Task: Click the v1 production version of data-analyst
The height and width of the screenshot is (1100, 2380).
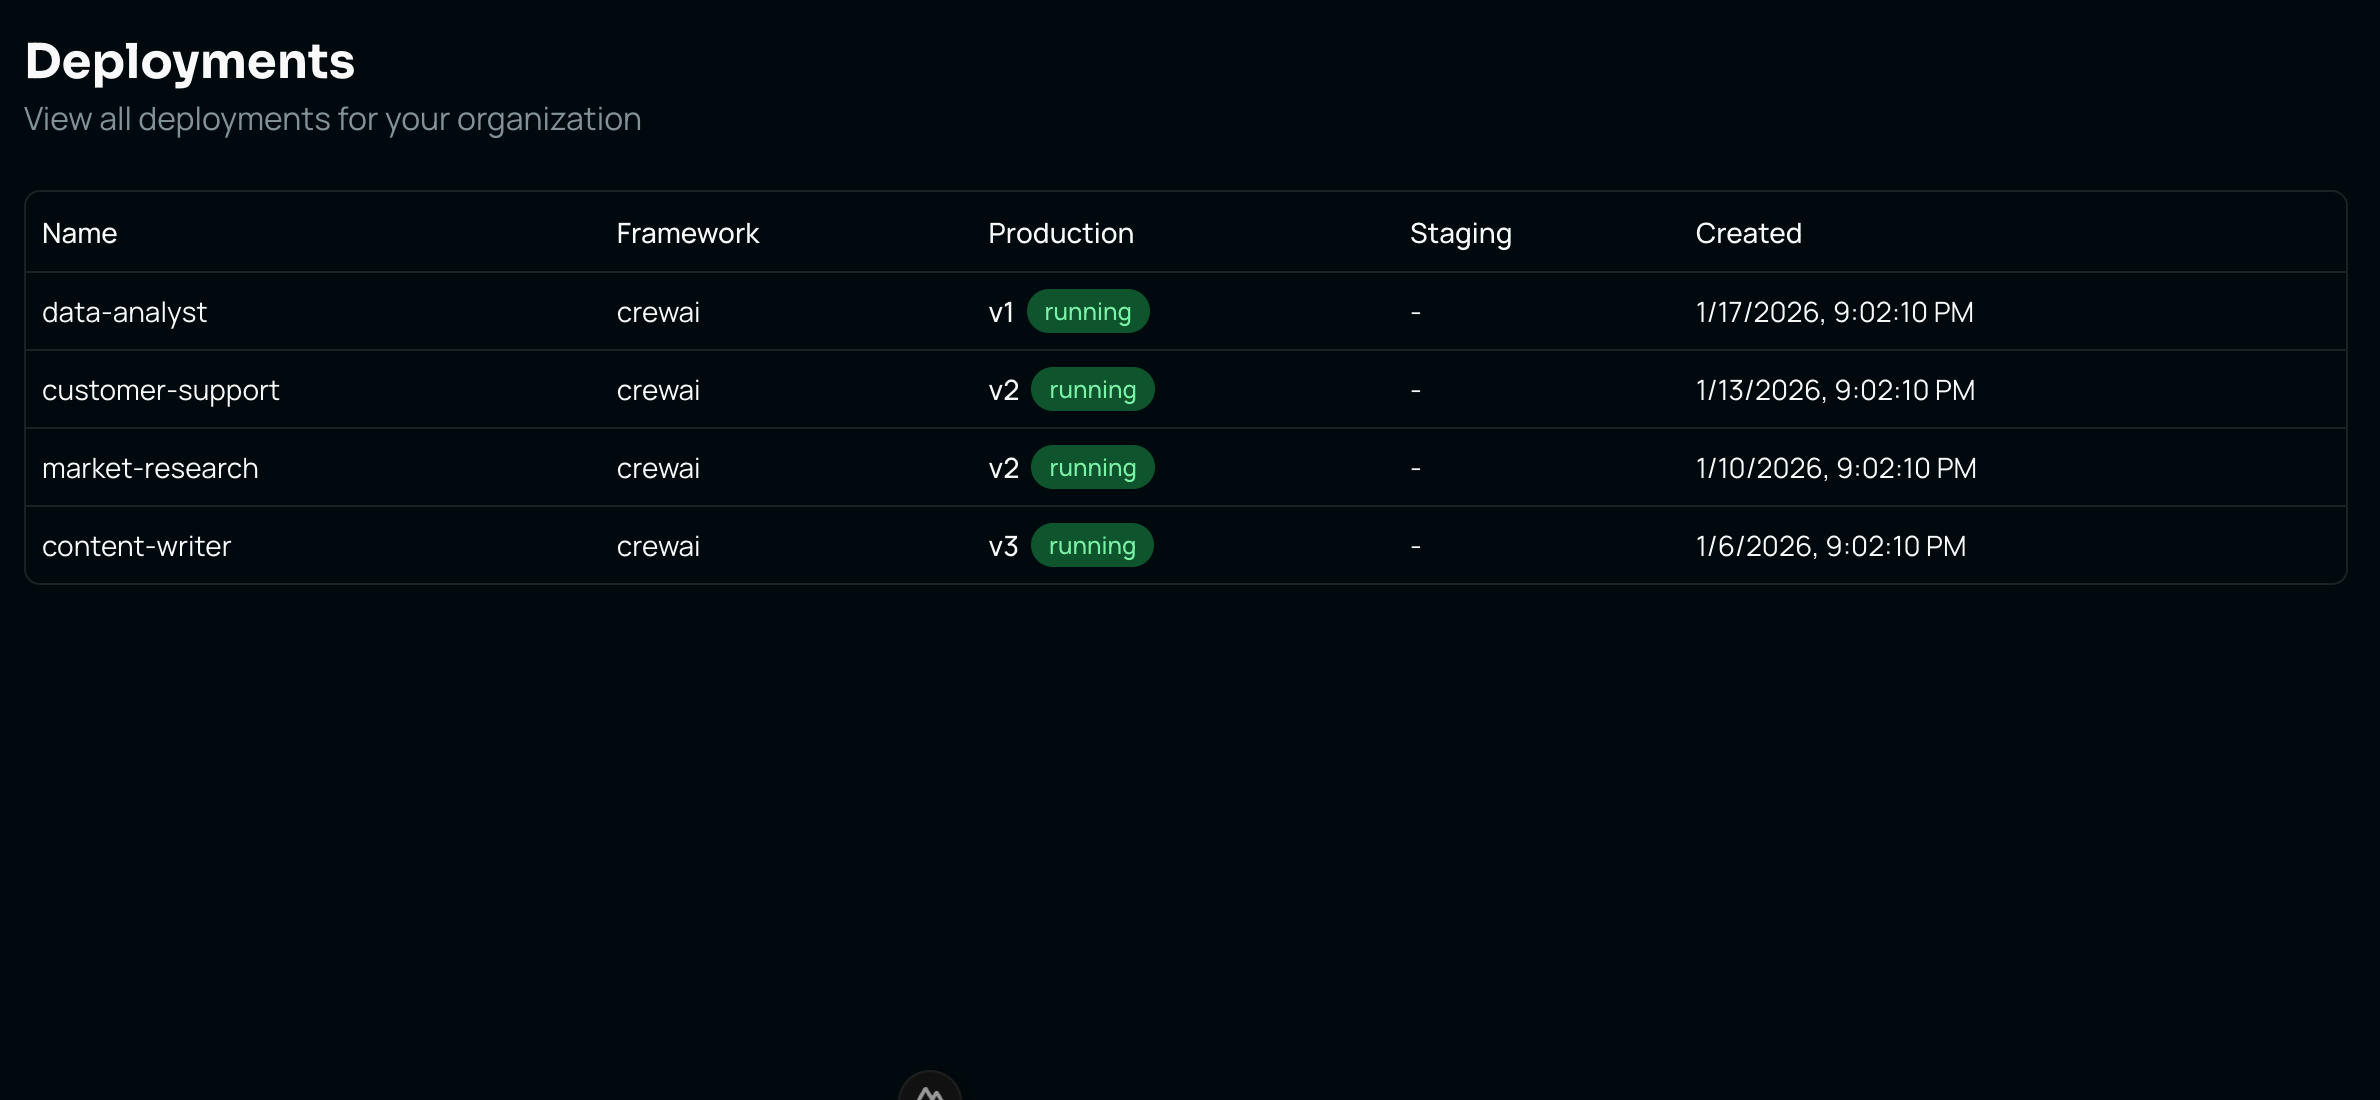Action: [x=1000, y=311]
